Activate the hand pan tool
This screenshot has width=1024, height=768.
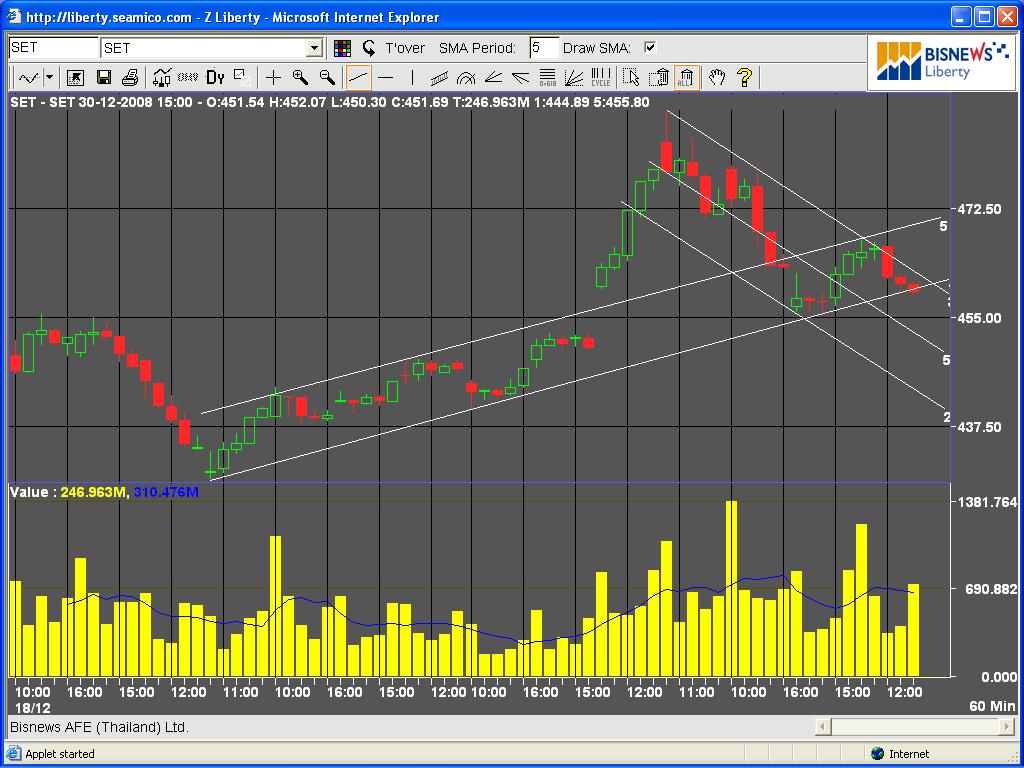pos(717,78)
